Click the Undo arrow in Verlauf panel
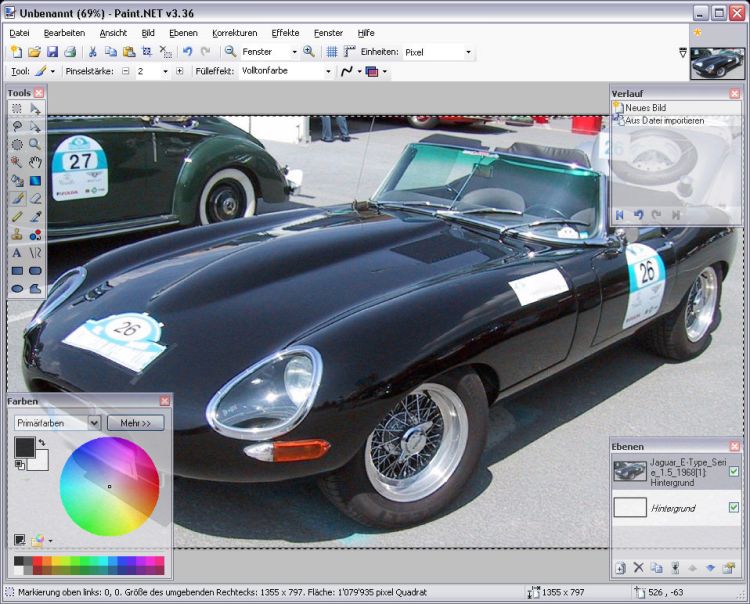 [638, 215]
